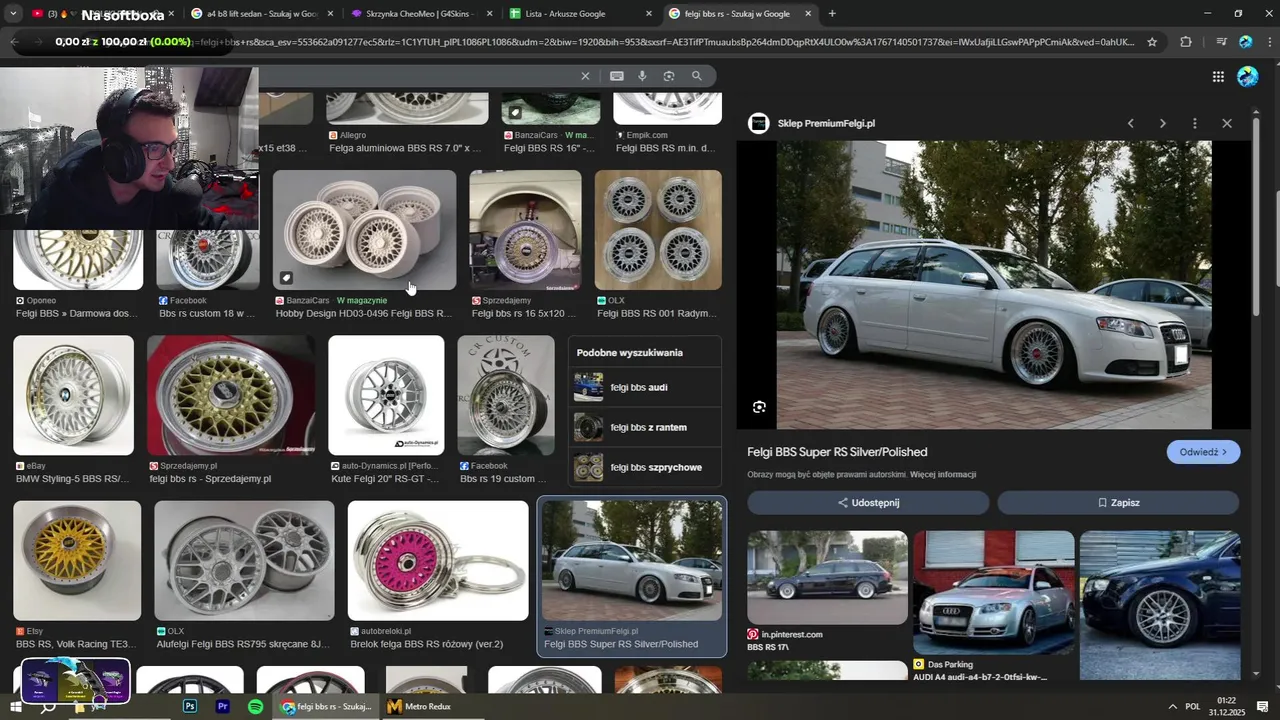The height and width of the screenshot is (720, 1280).
Task: Search inside preview image with Lens
Action: pyautogui.click(x=759, y=407)
